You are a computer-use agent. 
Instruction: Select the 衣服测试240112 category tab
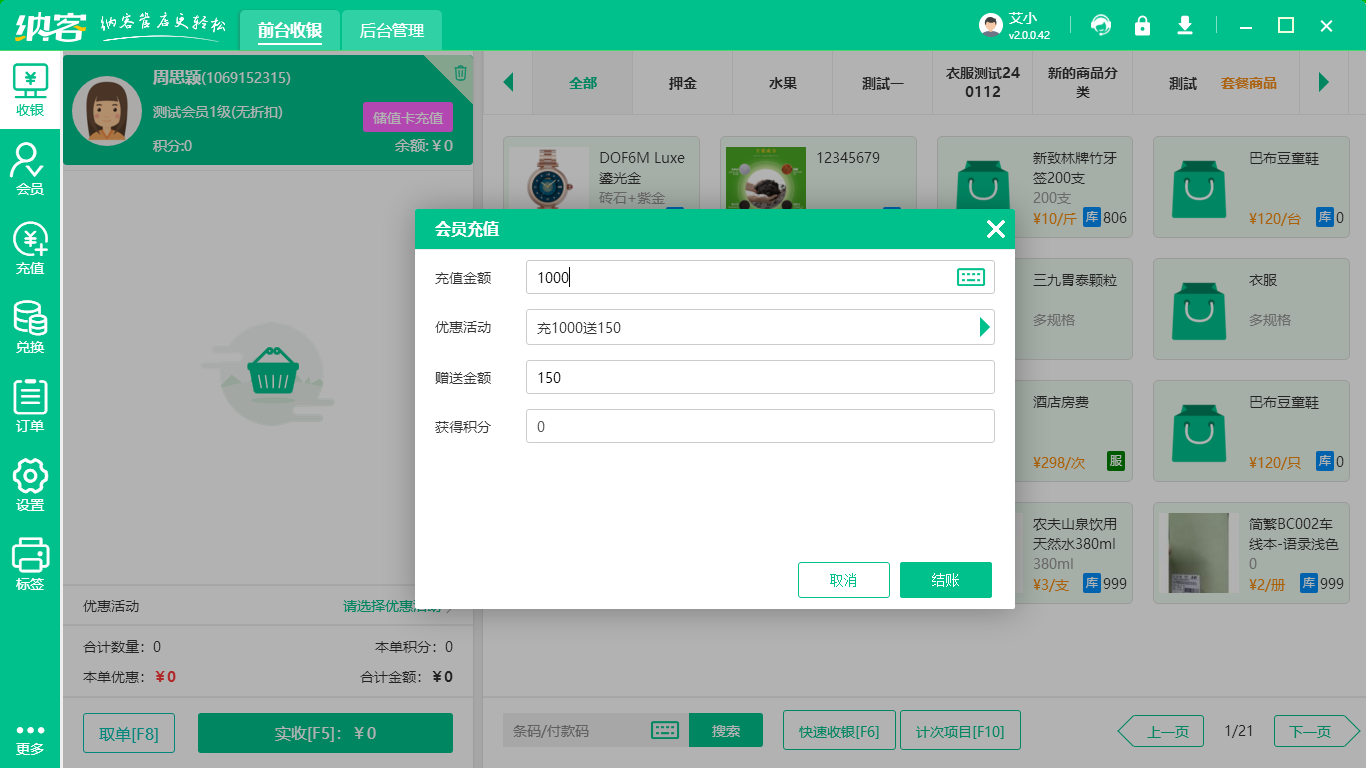pos(983,83)
